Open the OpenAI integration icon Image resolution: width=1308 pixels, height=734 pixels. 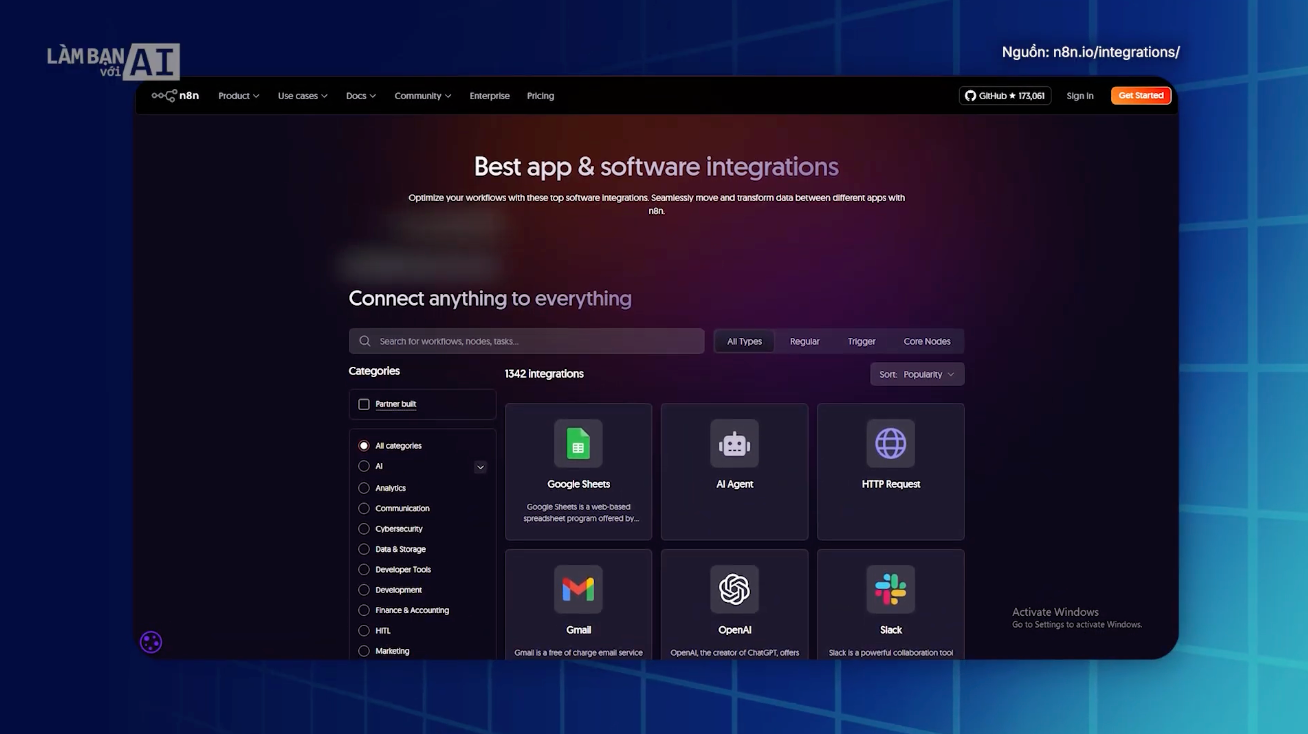point(735,589)
